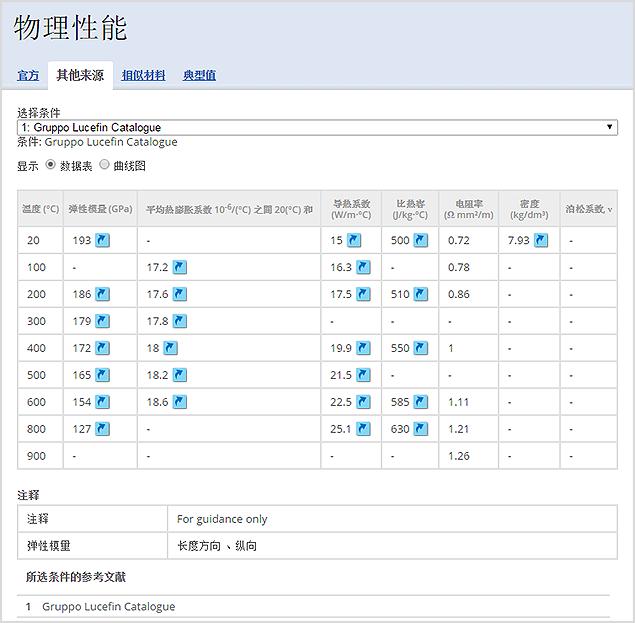
Task: Click the 比热容 column header
Action: coord(410,209)
